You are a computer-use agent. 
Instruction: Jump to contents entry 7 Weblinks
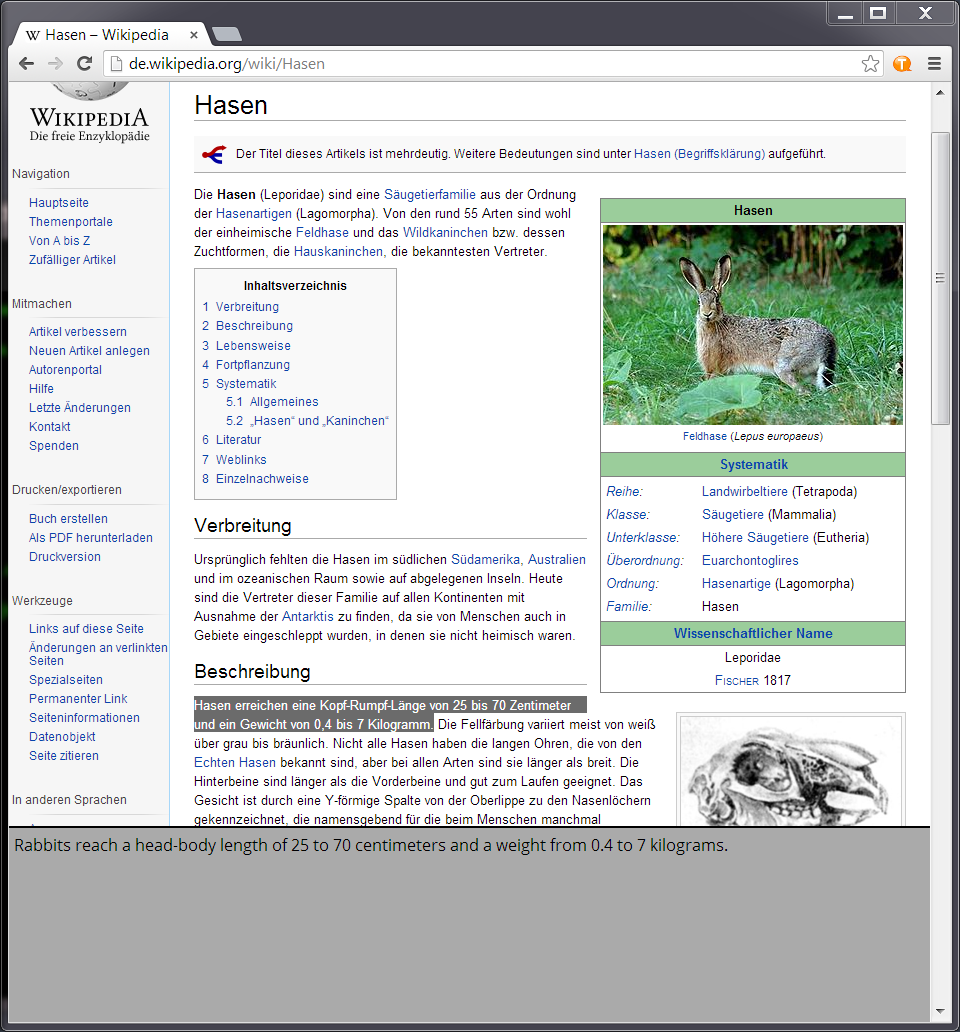pos(234,460)
